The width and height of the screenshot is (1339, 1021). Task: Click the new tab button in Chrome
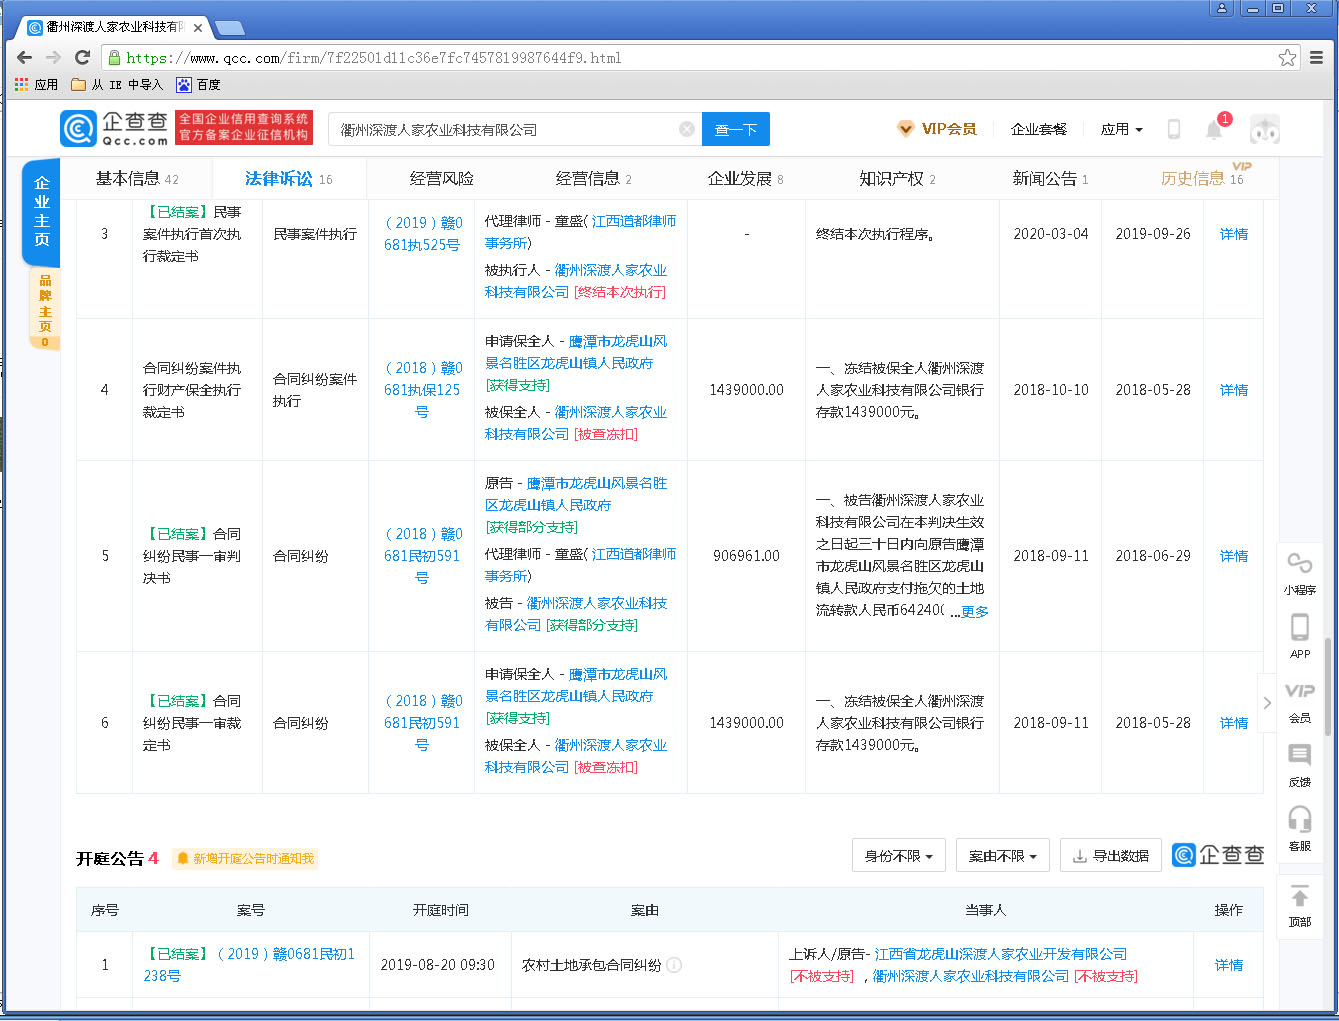[230, 28]
